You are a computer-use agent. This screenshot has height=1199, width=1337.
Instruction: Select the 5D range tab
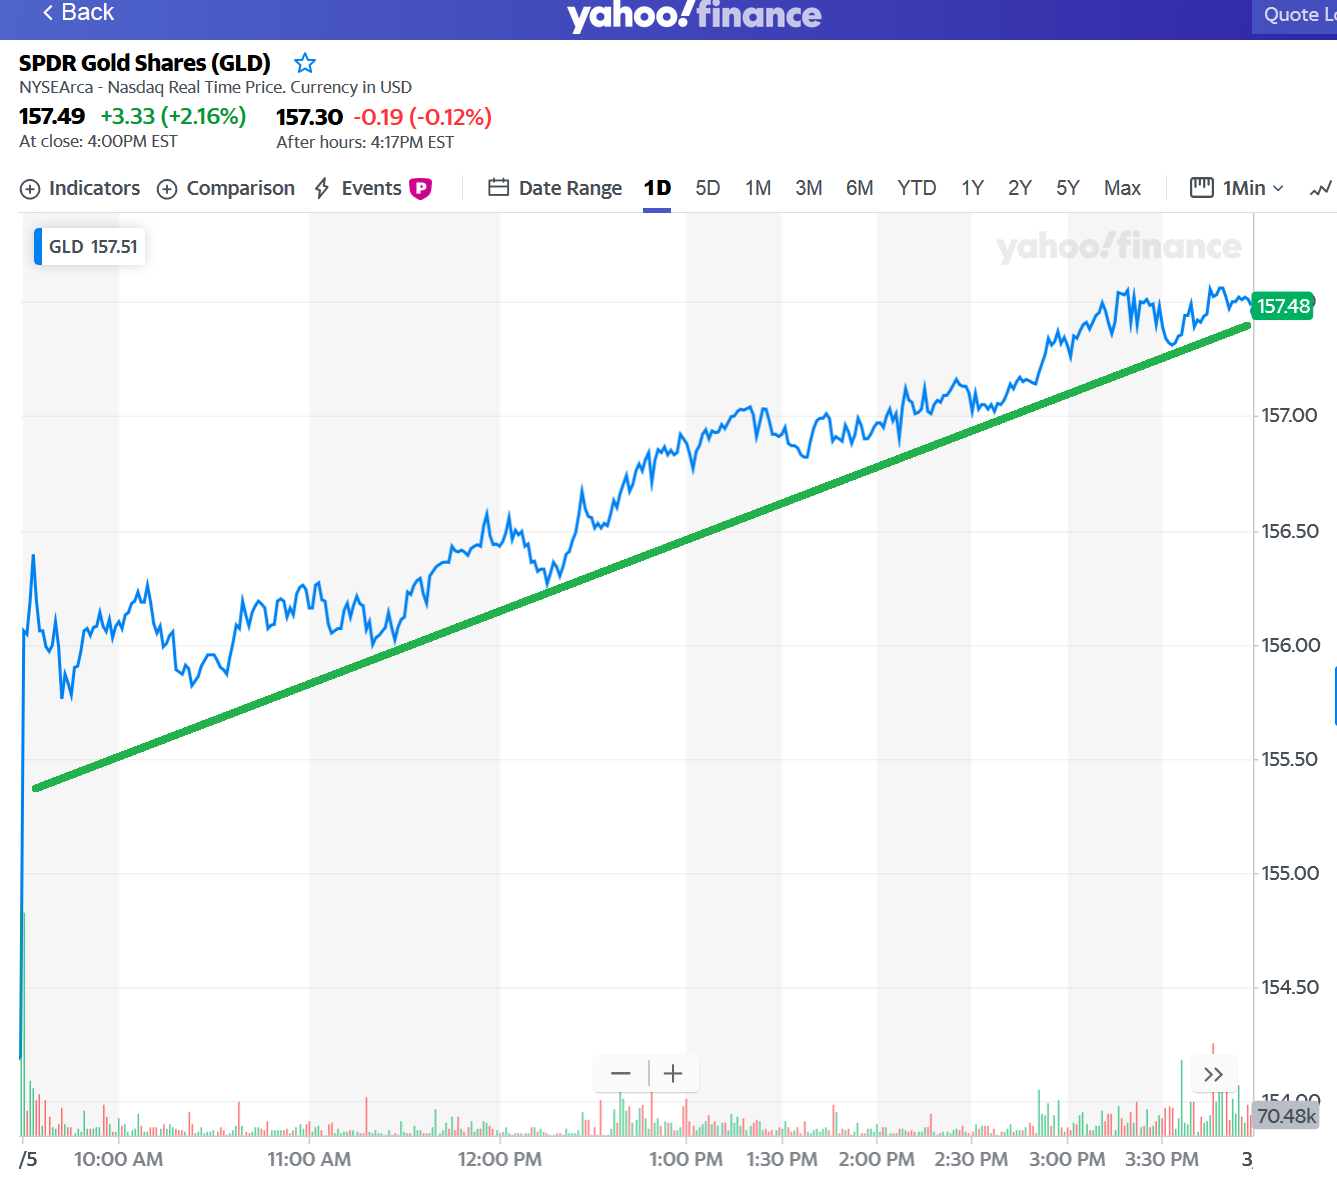coord(708,188)
